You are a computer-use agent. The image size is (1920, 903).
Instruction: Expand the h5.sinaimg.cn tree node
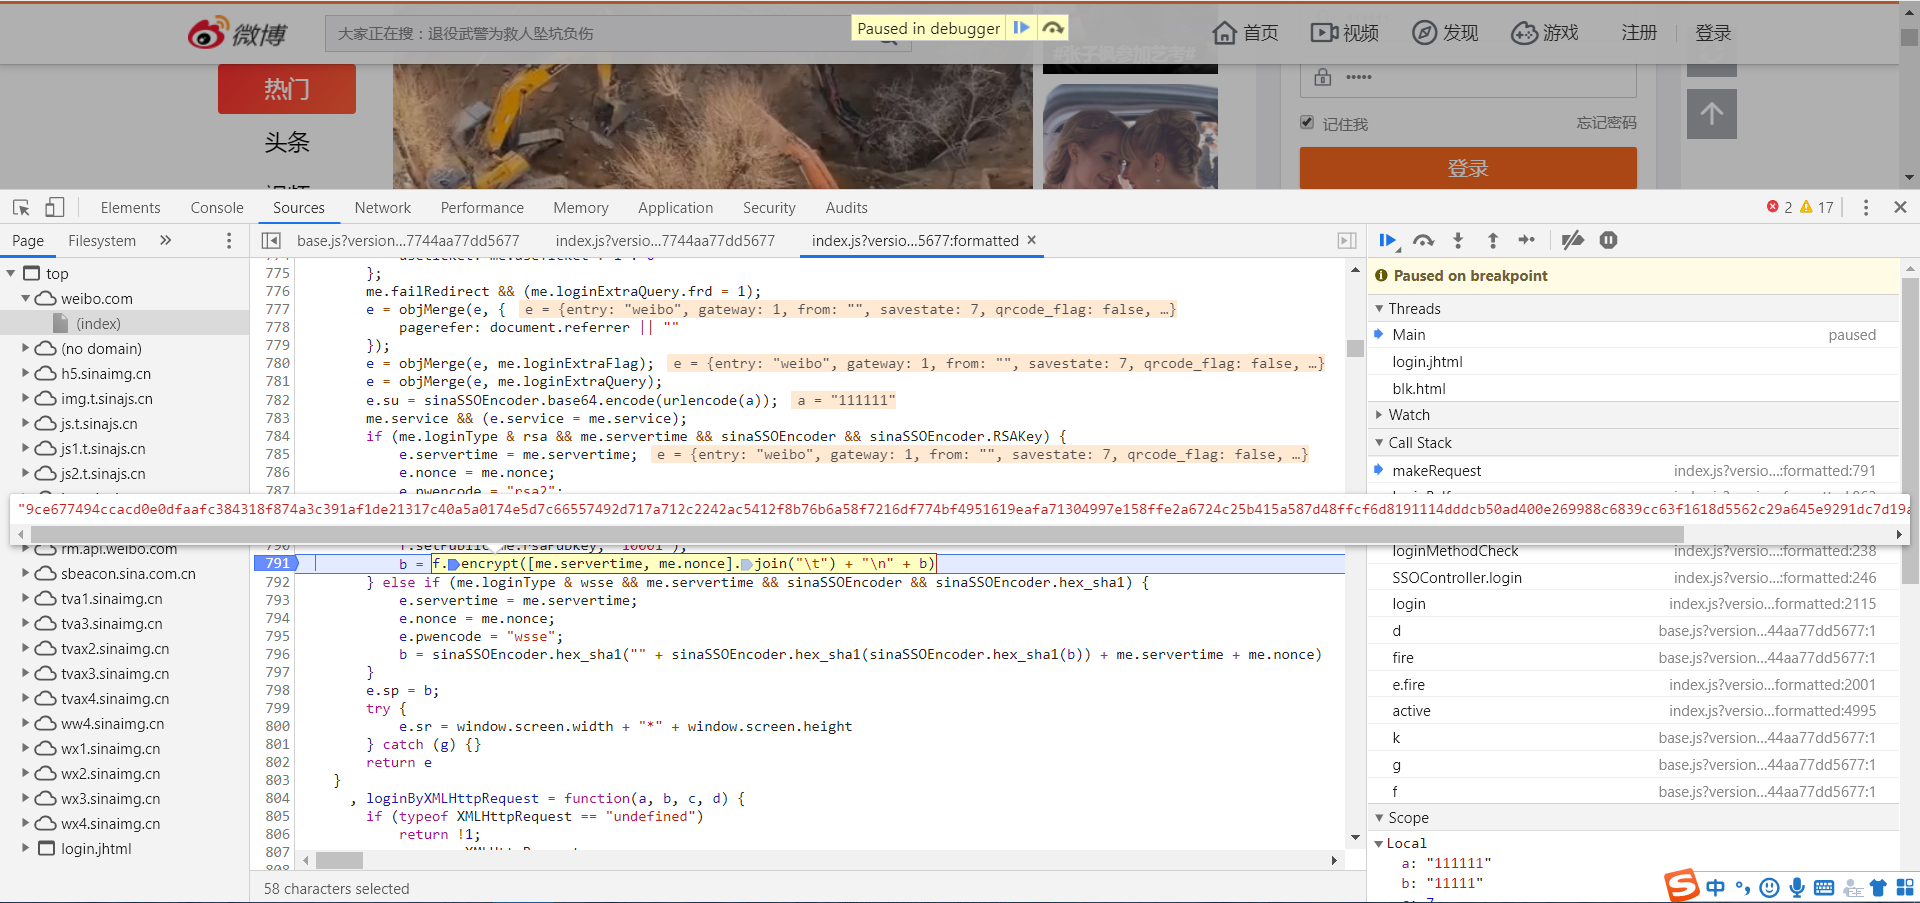[x=26, y=373]
